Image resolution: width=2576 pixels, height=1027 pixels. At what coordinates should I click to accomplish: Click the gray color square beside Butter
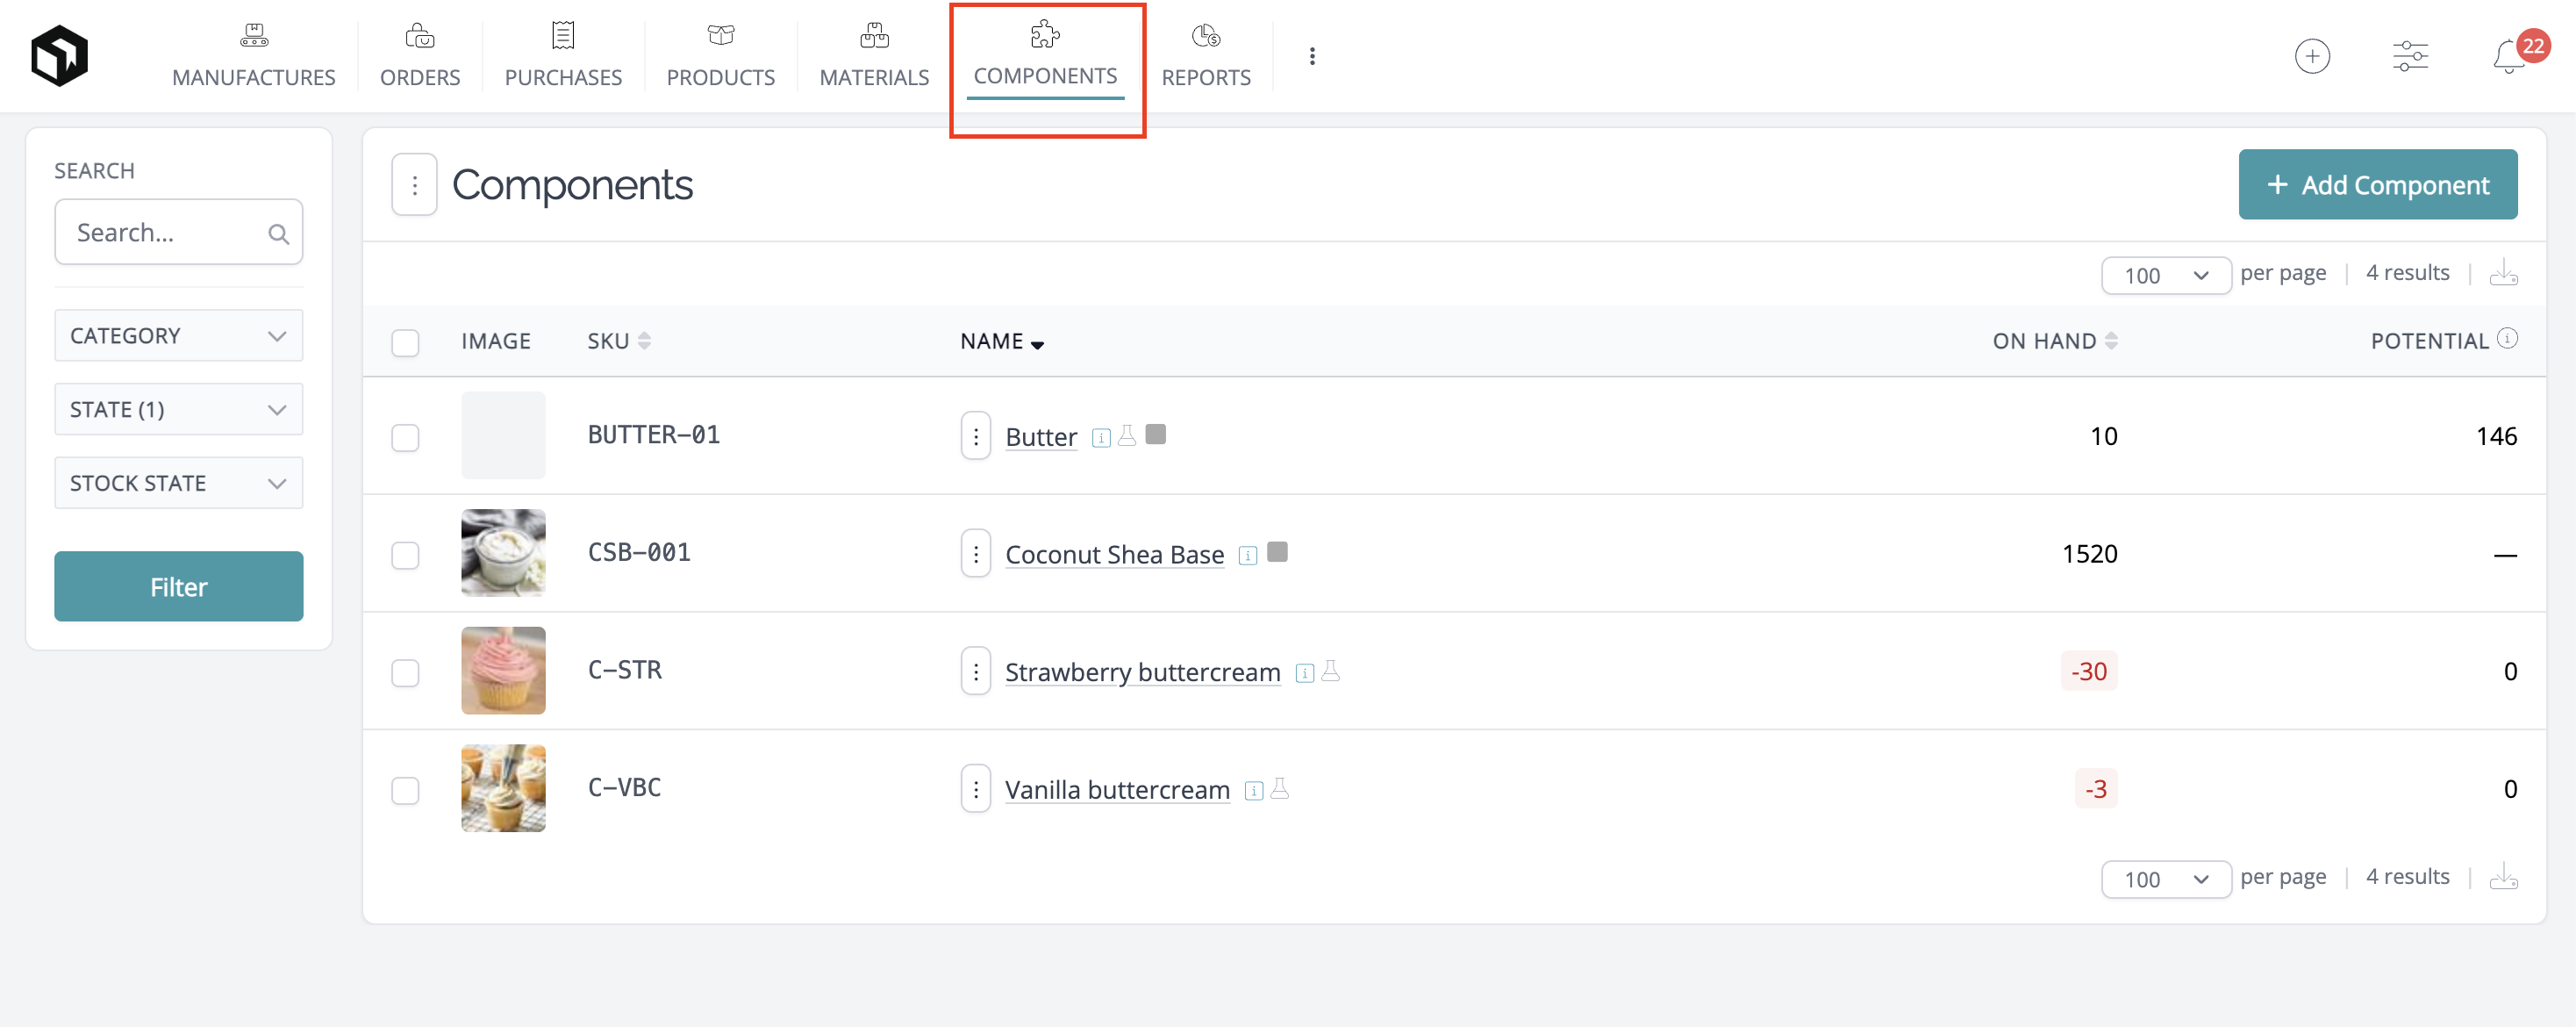1155,435
